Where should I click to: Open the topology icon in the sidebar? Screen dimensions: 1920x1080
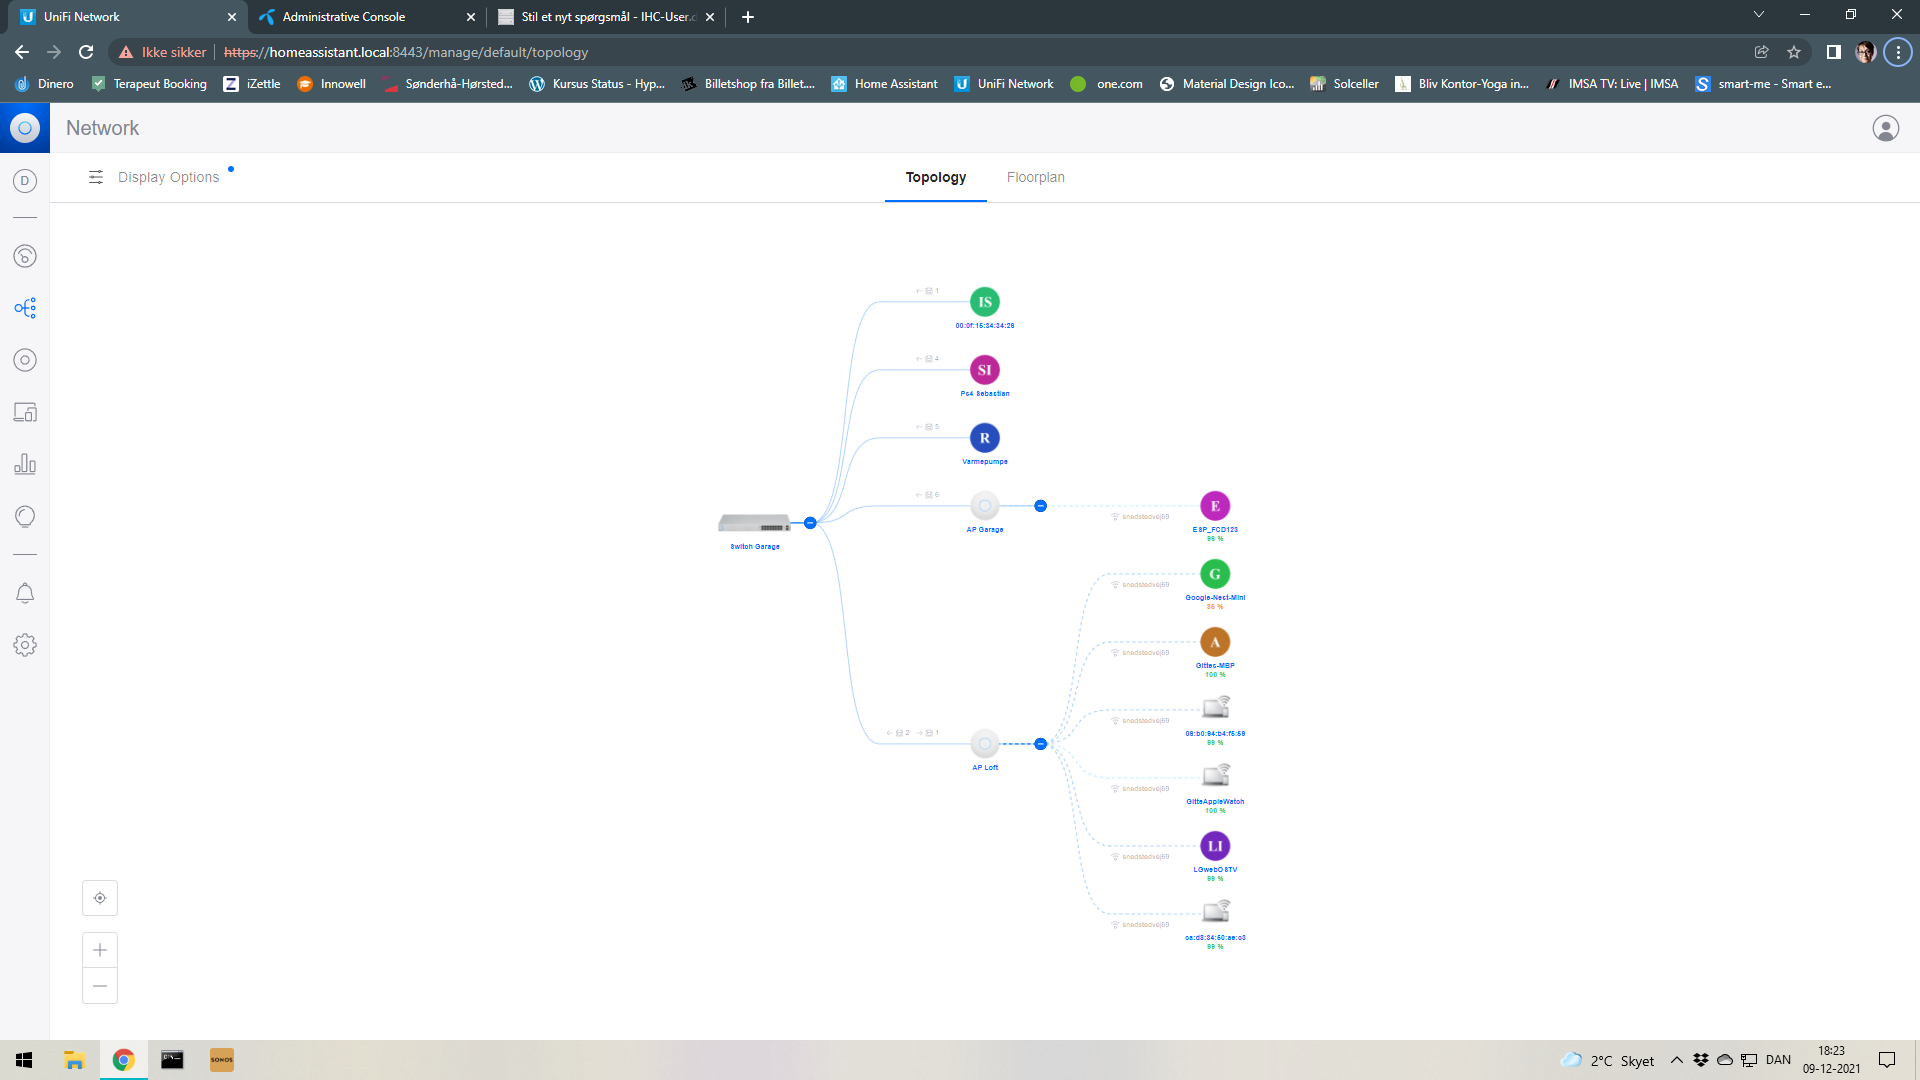pos(25,308)
